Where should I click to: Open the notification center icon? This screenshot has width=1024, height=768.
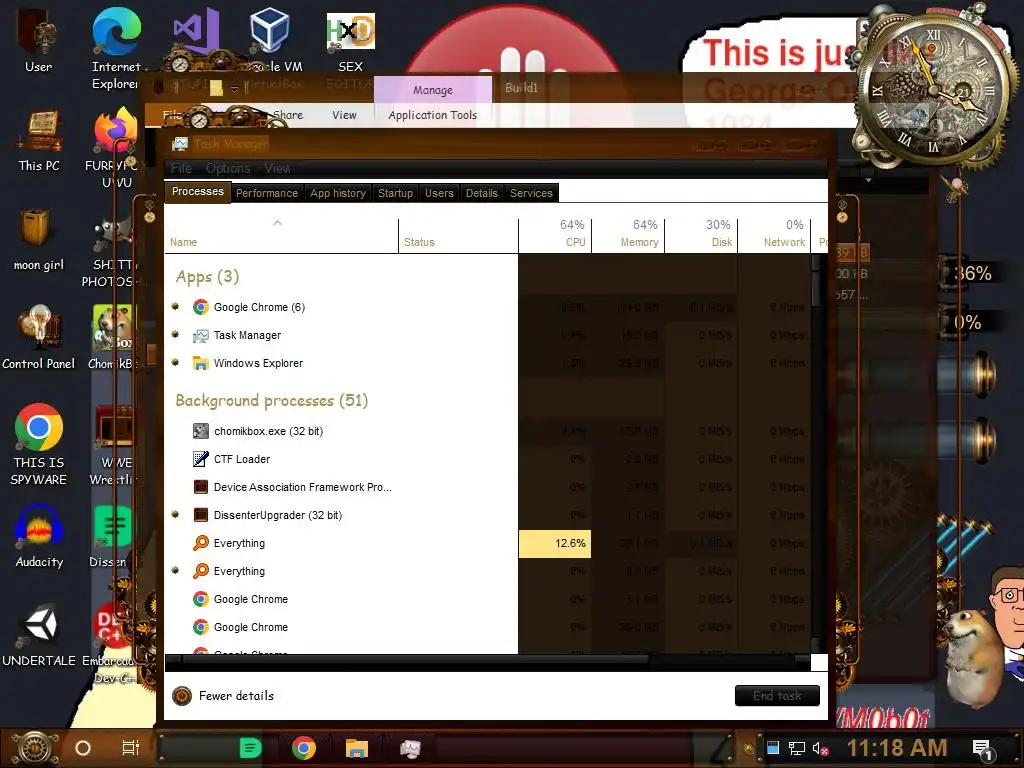pos(982,750)
